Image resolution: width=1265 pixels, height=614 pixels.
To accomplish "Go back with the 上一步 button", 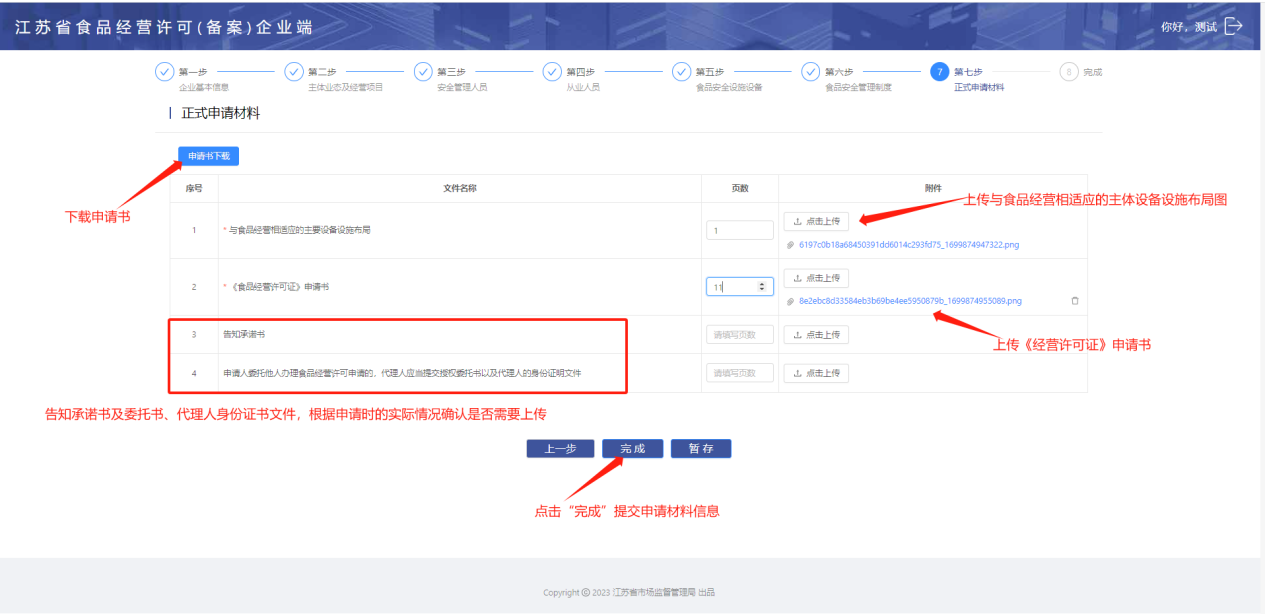I will tap(560, 449).
